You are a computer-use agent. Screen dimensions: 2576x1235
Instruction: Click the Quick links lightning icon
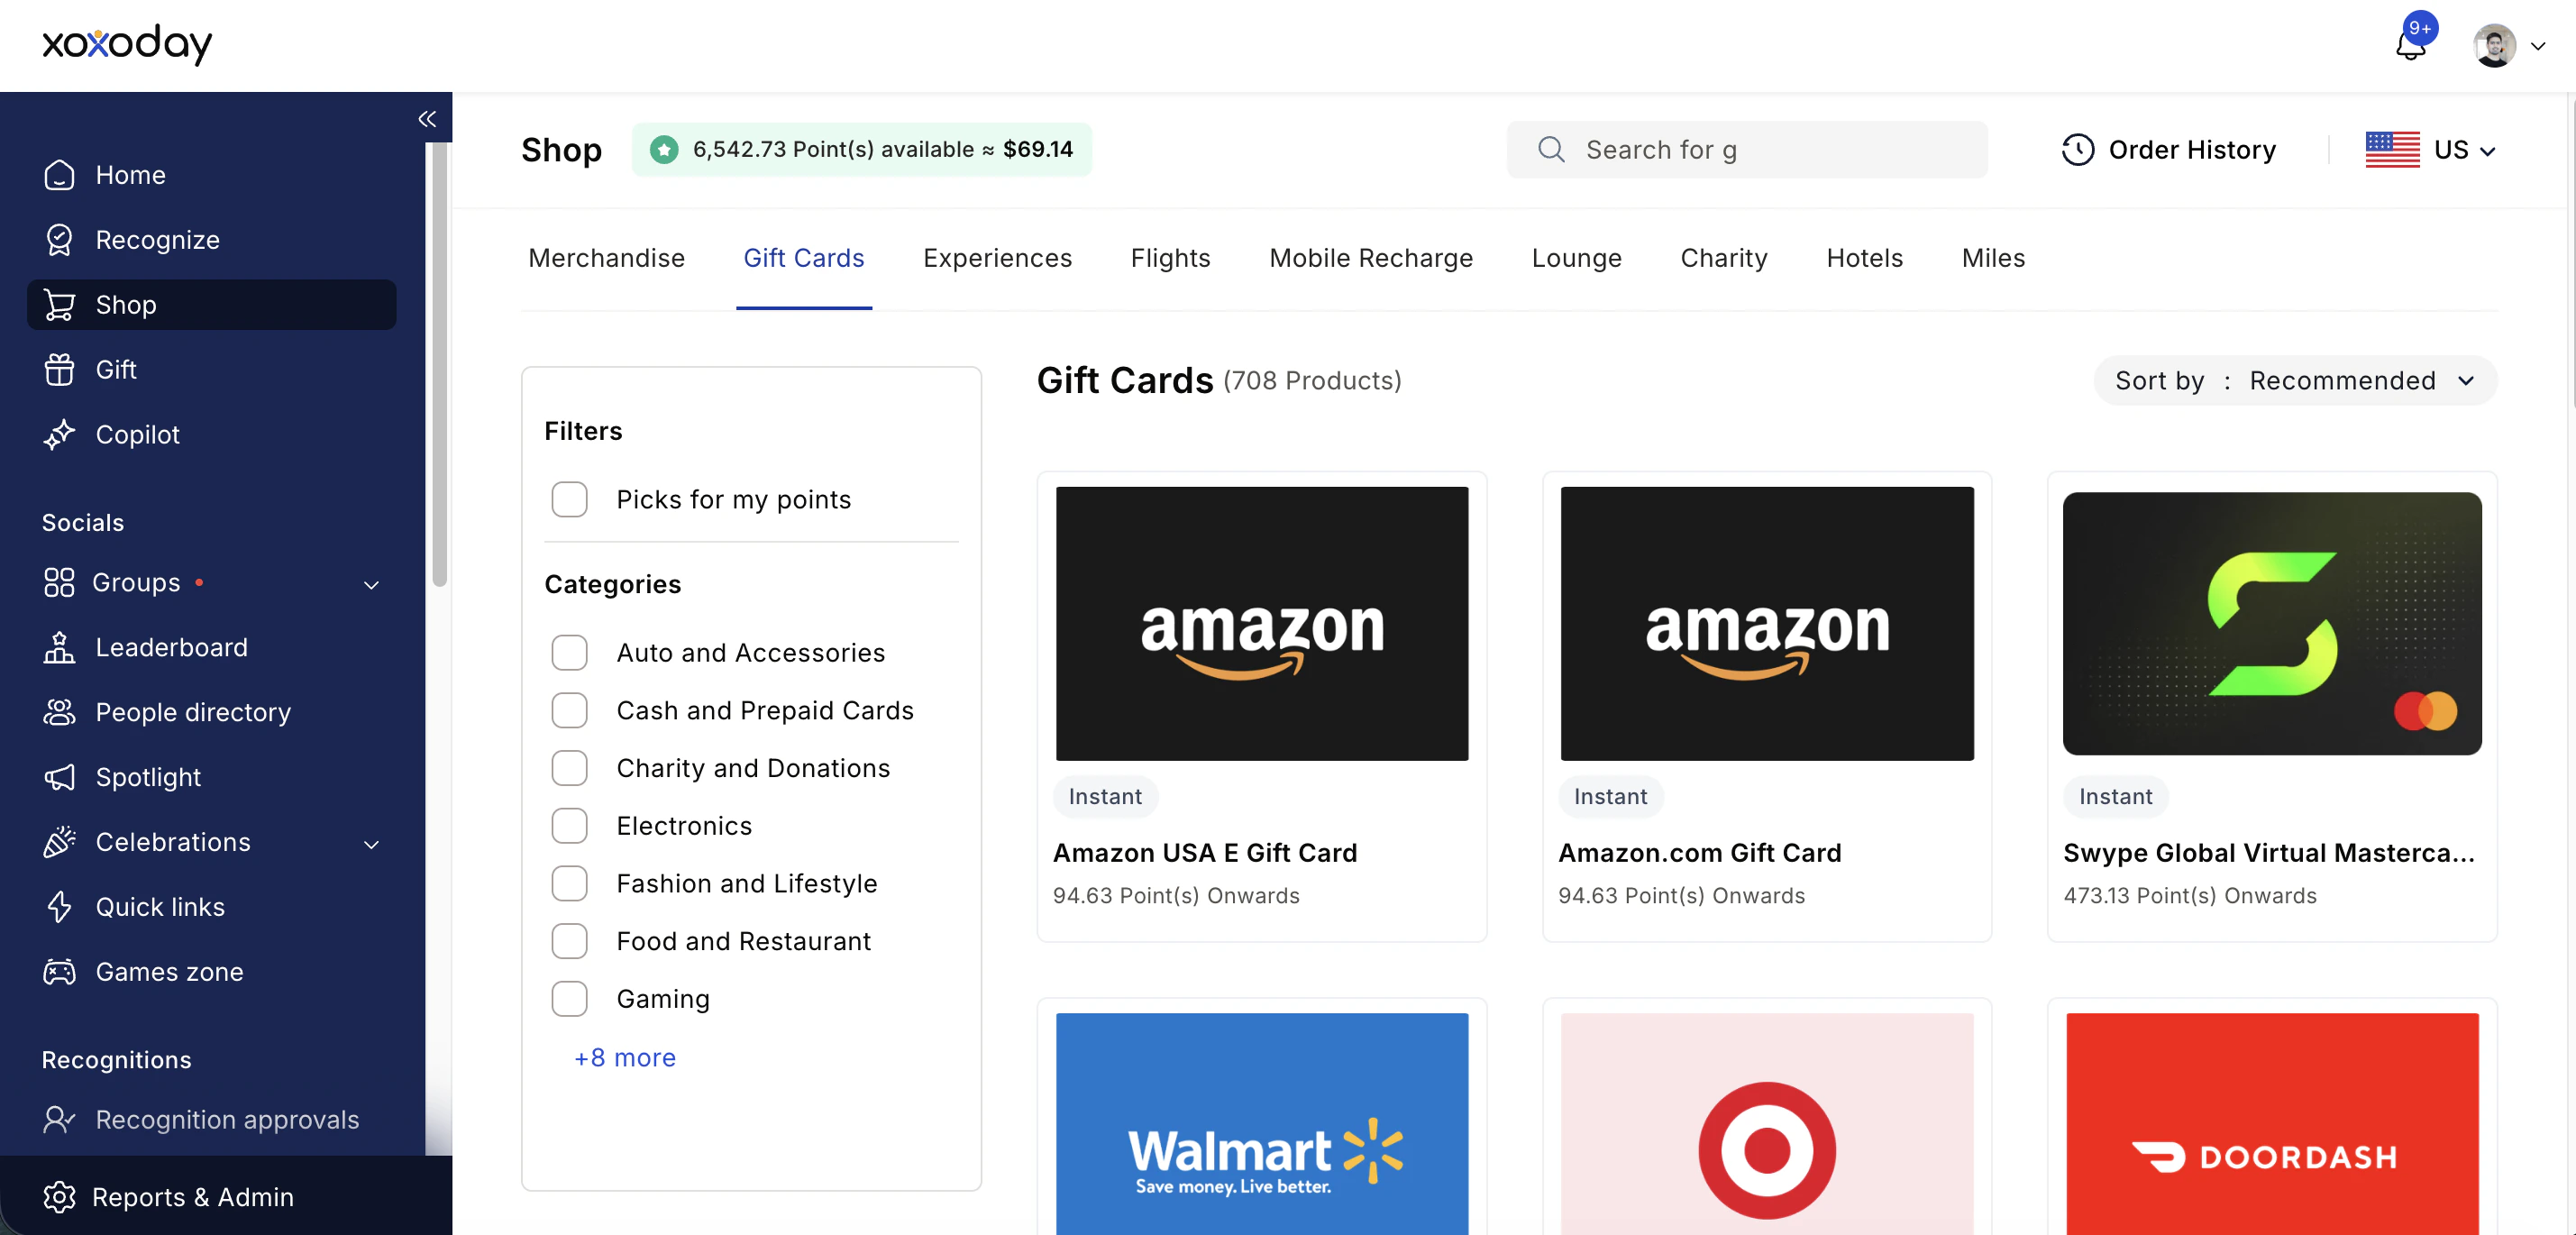59,908
